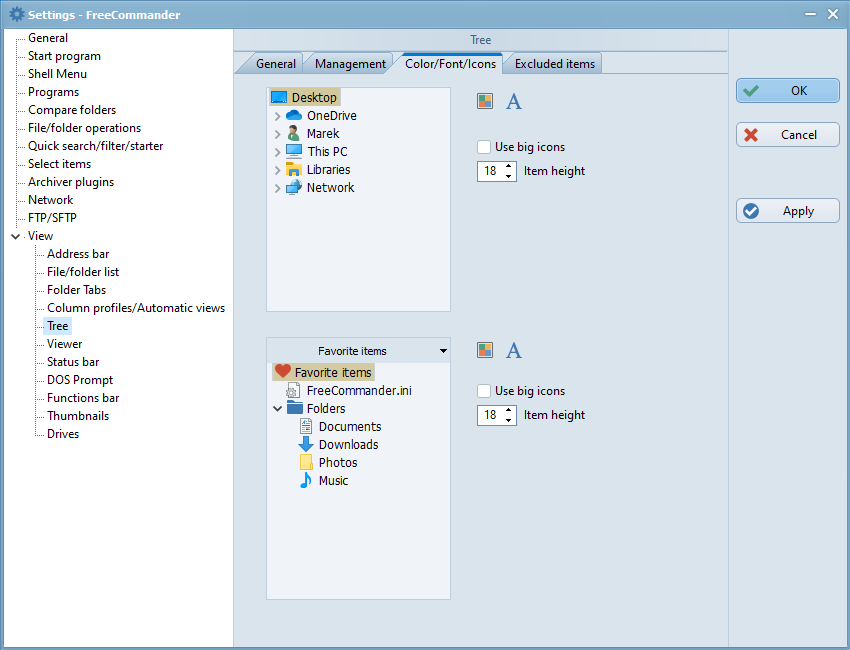Collapse the Folders node in favorites
The image size is (850, 650).
(277, 409)
